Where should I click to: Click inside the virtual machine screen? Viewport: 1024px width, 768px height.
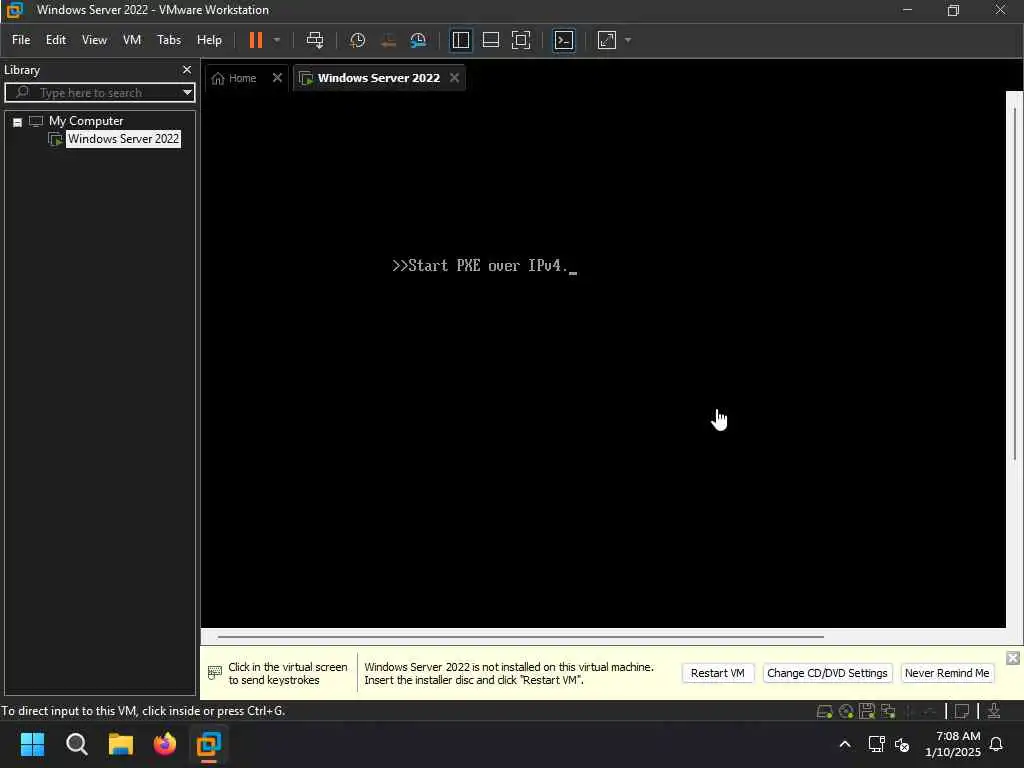tap(603, 359)
